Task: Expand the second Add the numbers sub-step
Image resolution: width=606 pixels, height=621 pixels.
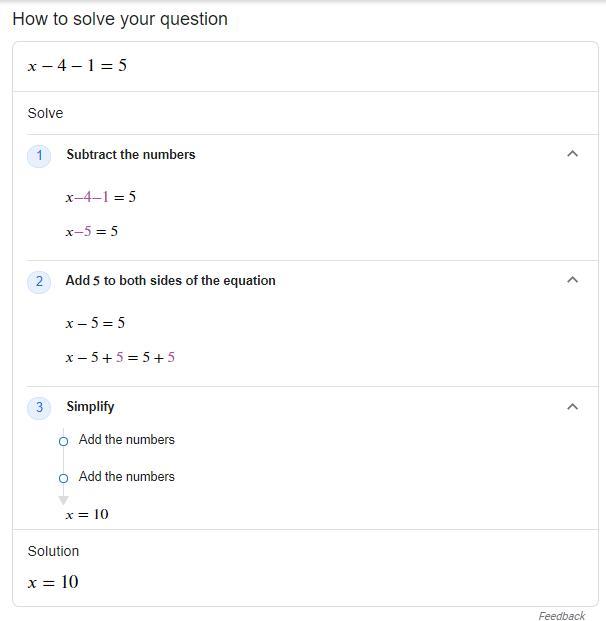Action: [126, 477]
